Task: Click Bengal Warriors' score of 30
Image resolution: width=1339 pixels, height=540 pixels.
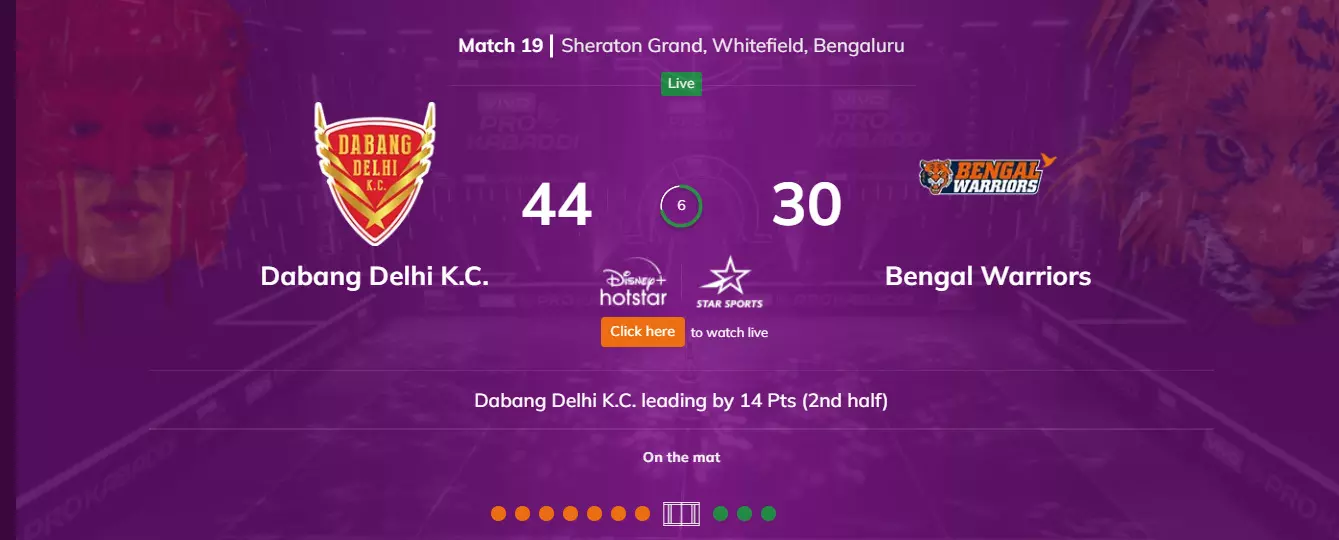Action: 807,206
